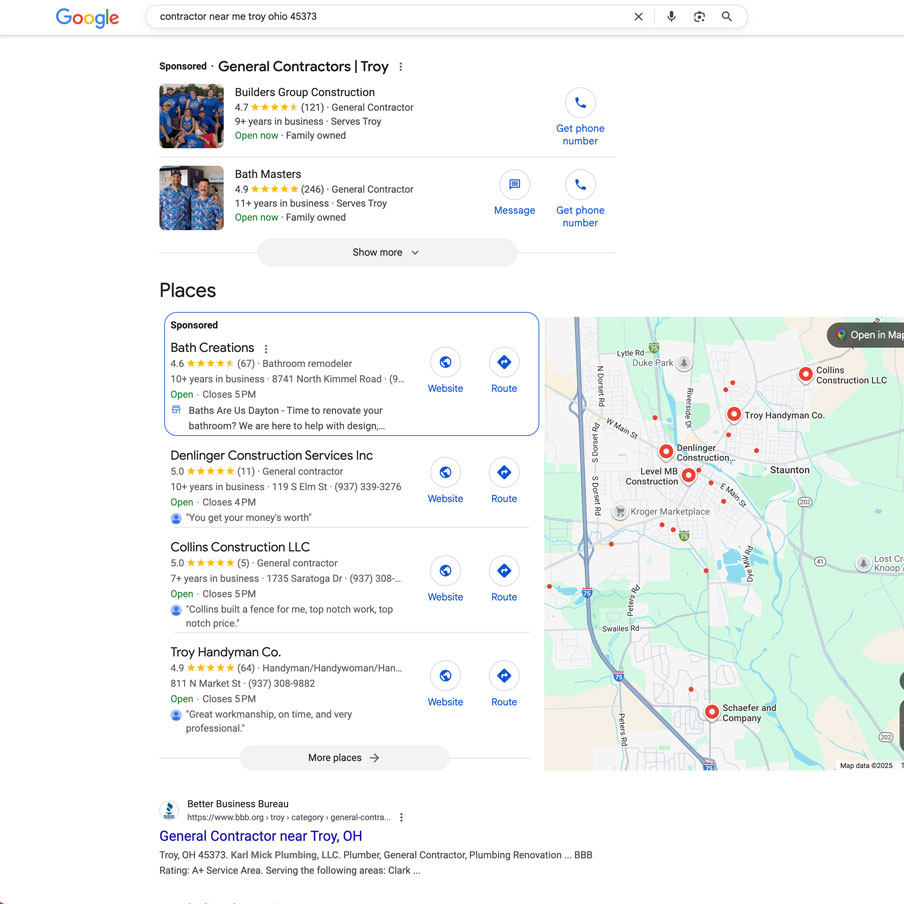Submit search with magnifying glass icon
This screenshot has height=904, width=904.
726,17
